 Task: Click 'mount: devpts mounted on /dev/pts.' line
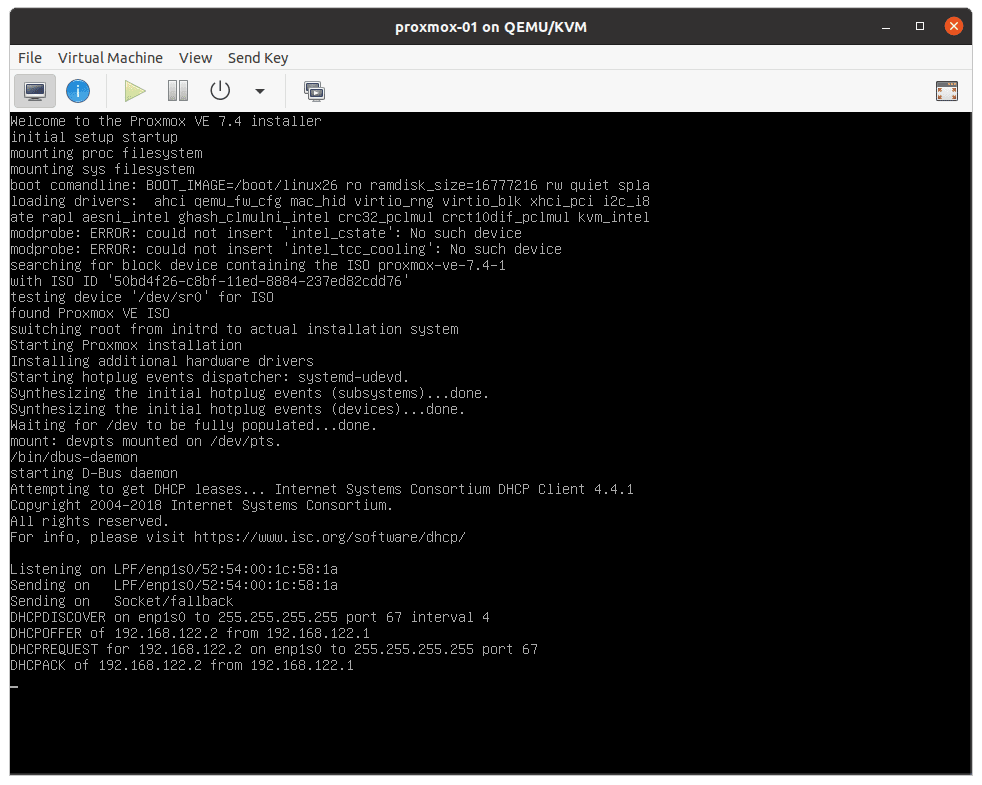click(x=146, y=441)
